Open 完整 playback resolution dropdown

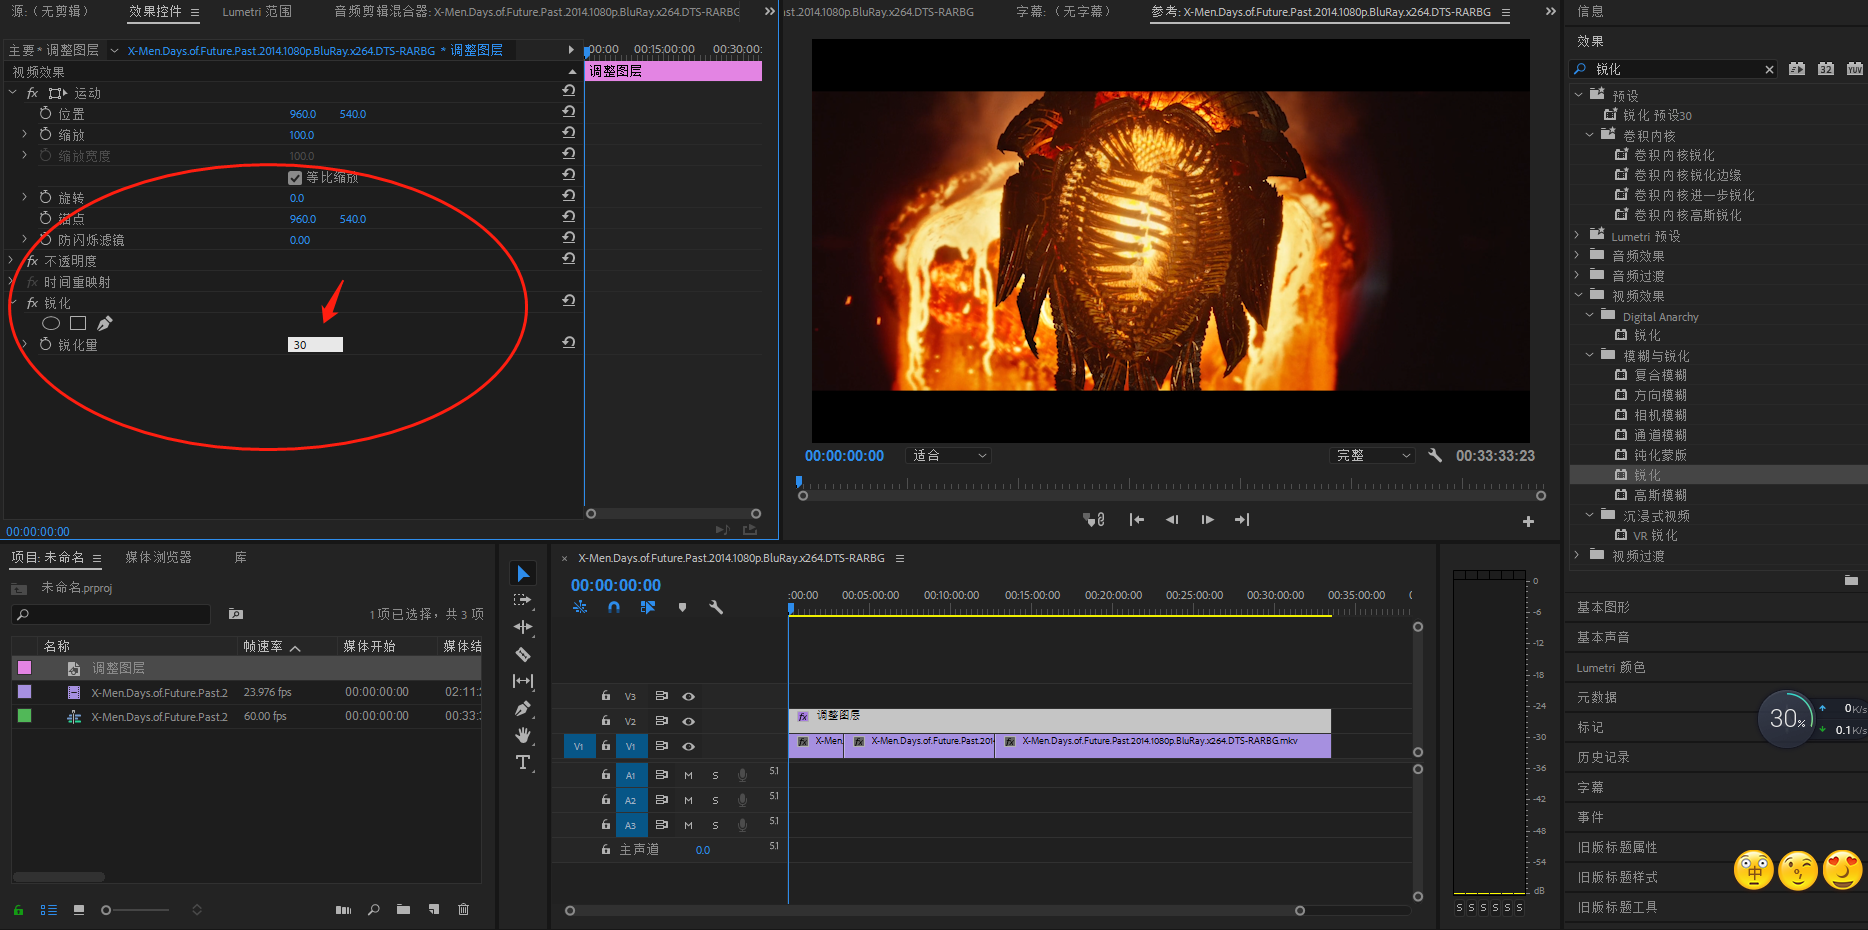[x=1374, y=455]
